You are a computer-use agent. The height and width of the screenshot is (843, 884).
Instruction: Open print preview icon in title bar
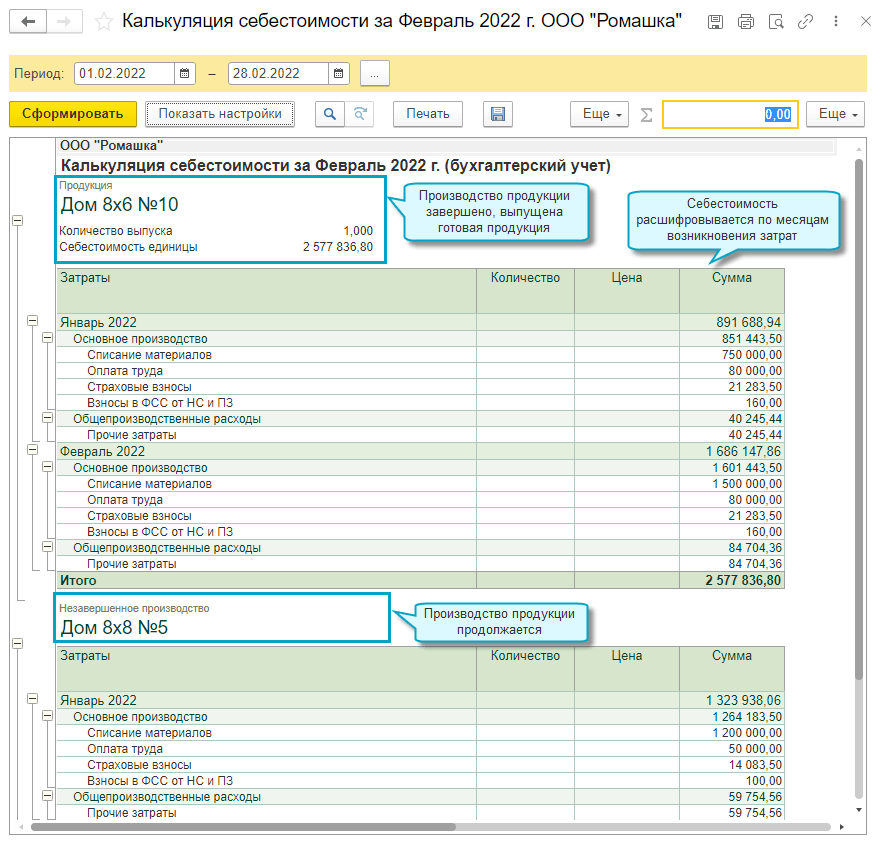pyautogui.click(x=776, y=22)
